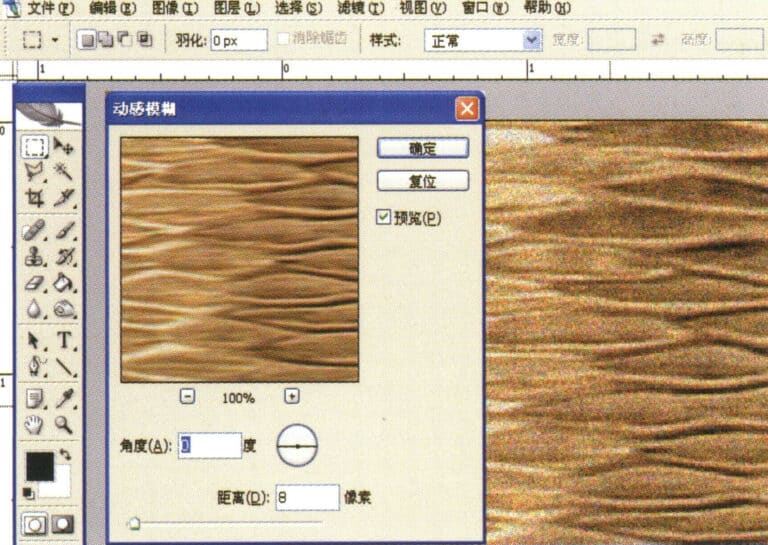Click the motion blur preview thumbnail

pyautogui.click(x=240, y=260)
